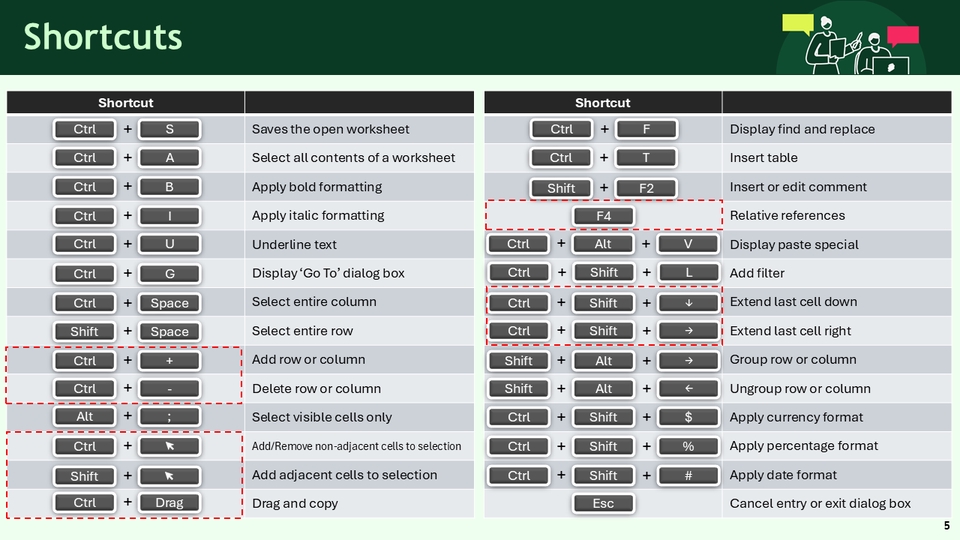
Task: Click the down arrow key in Extend last cell down row
Action: click(688, 302)
